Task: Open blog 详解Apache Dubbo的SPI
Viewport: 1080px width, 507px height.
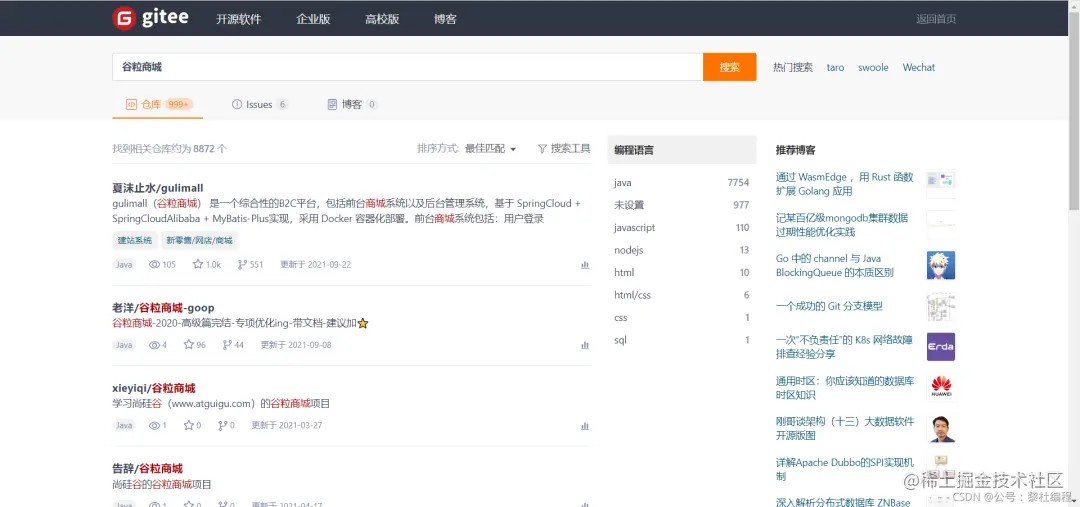Action: point(844,469)
